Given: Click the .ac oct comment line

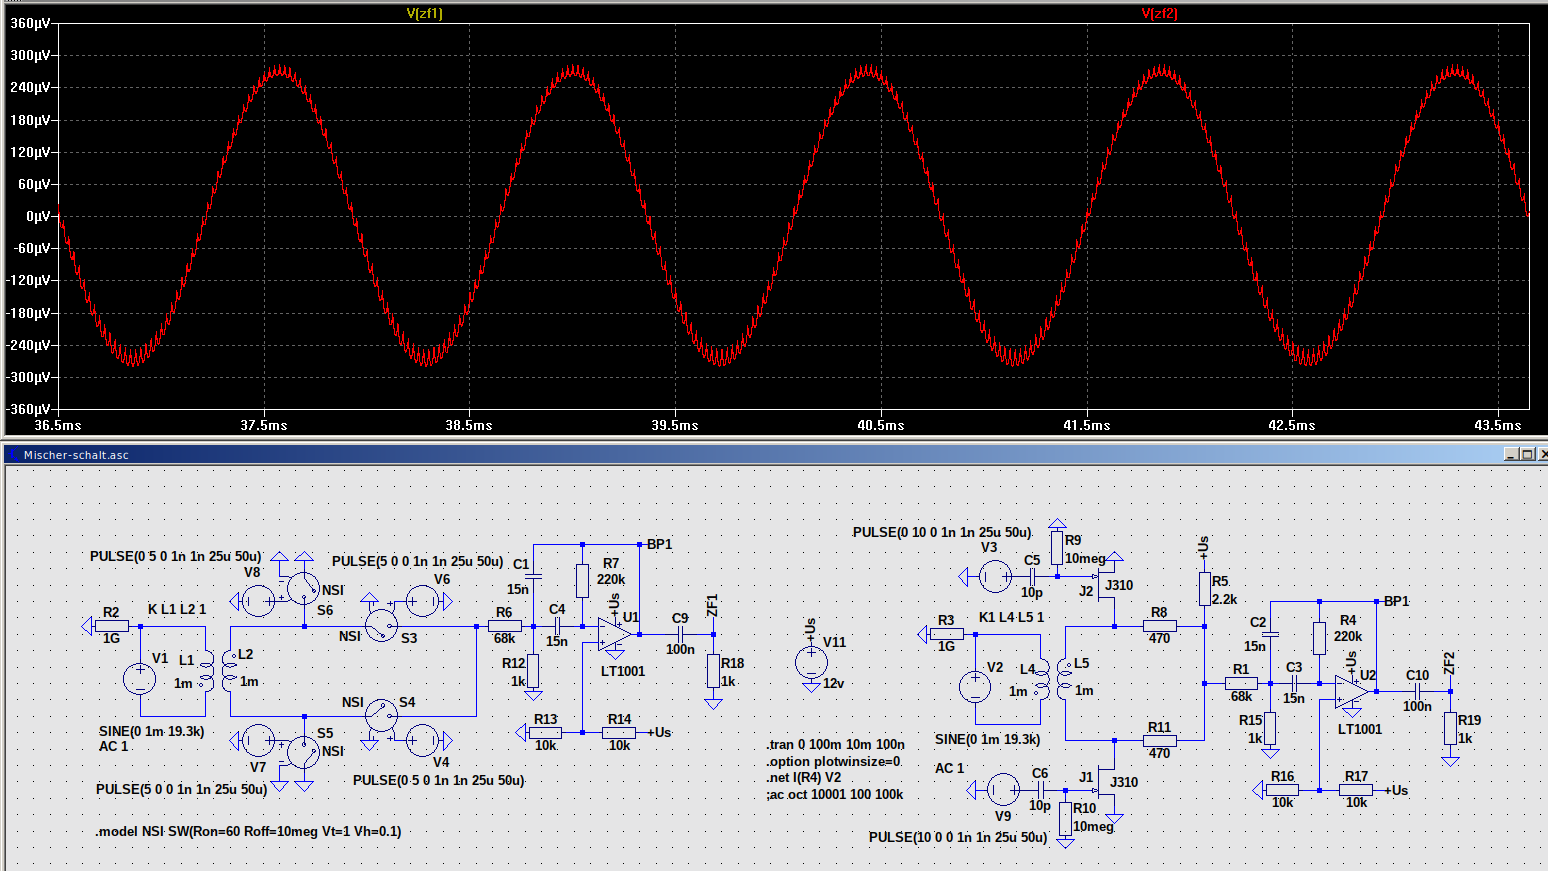Looking at the screenshot, I should coord(835,795).
